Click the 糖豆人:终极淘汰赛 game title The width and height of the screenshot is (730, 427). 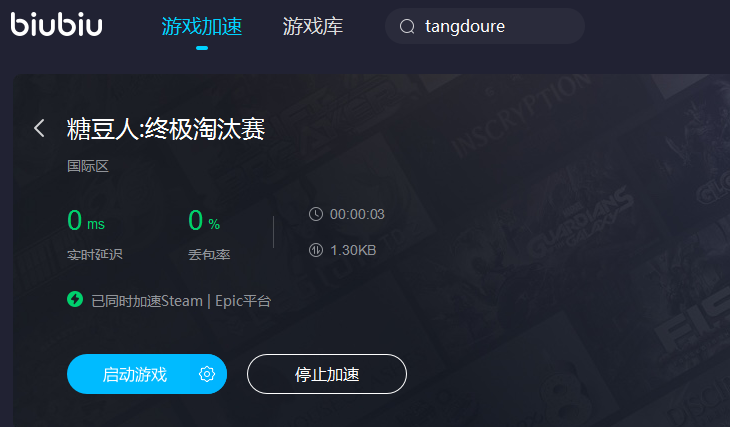point(166,129)
